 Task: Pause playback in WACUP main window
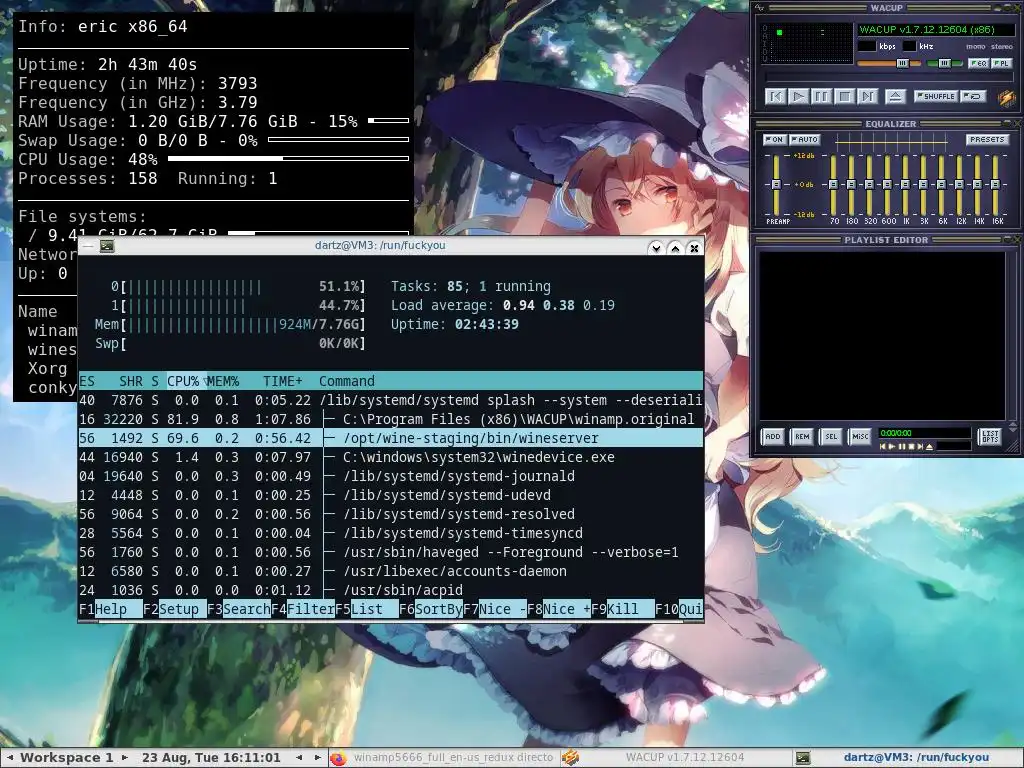(x=821, y=97)
